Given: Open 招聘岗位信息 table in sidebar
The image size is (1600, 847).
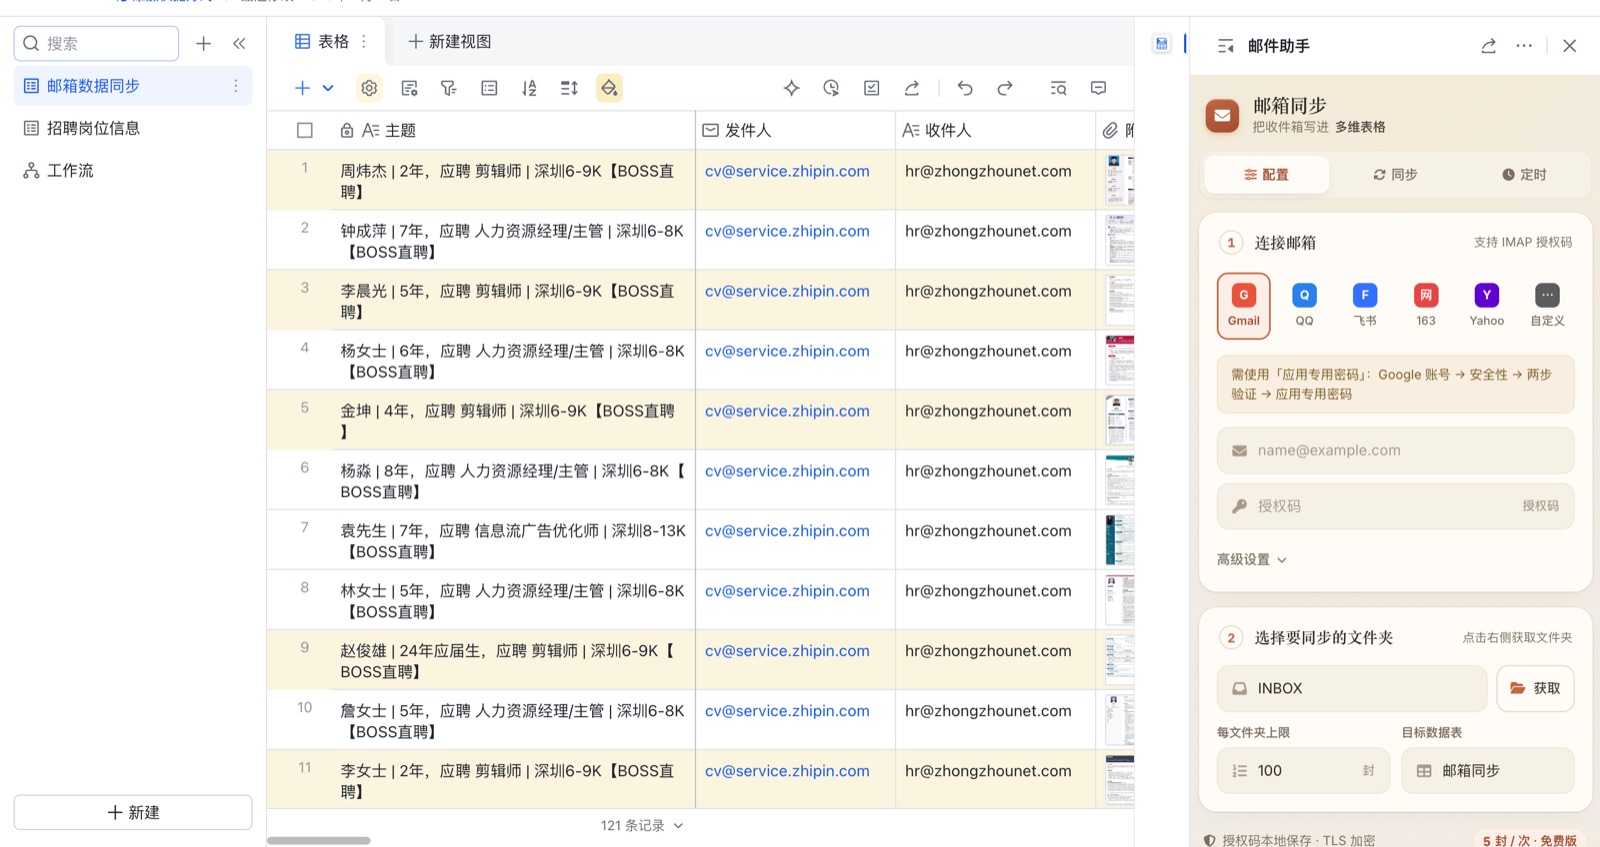Looking at the screenshot, I should (x=133, y=128).
